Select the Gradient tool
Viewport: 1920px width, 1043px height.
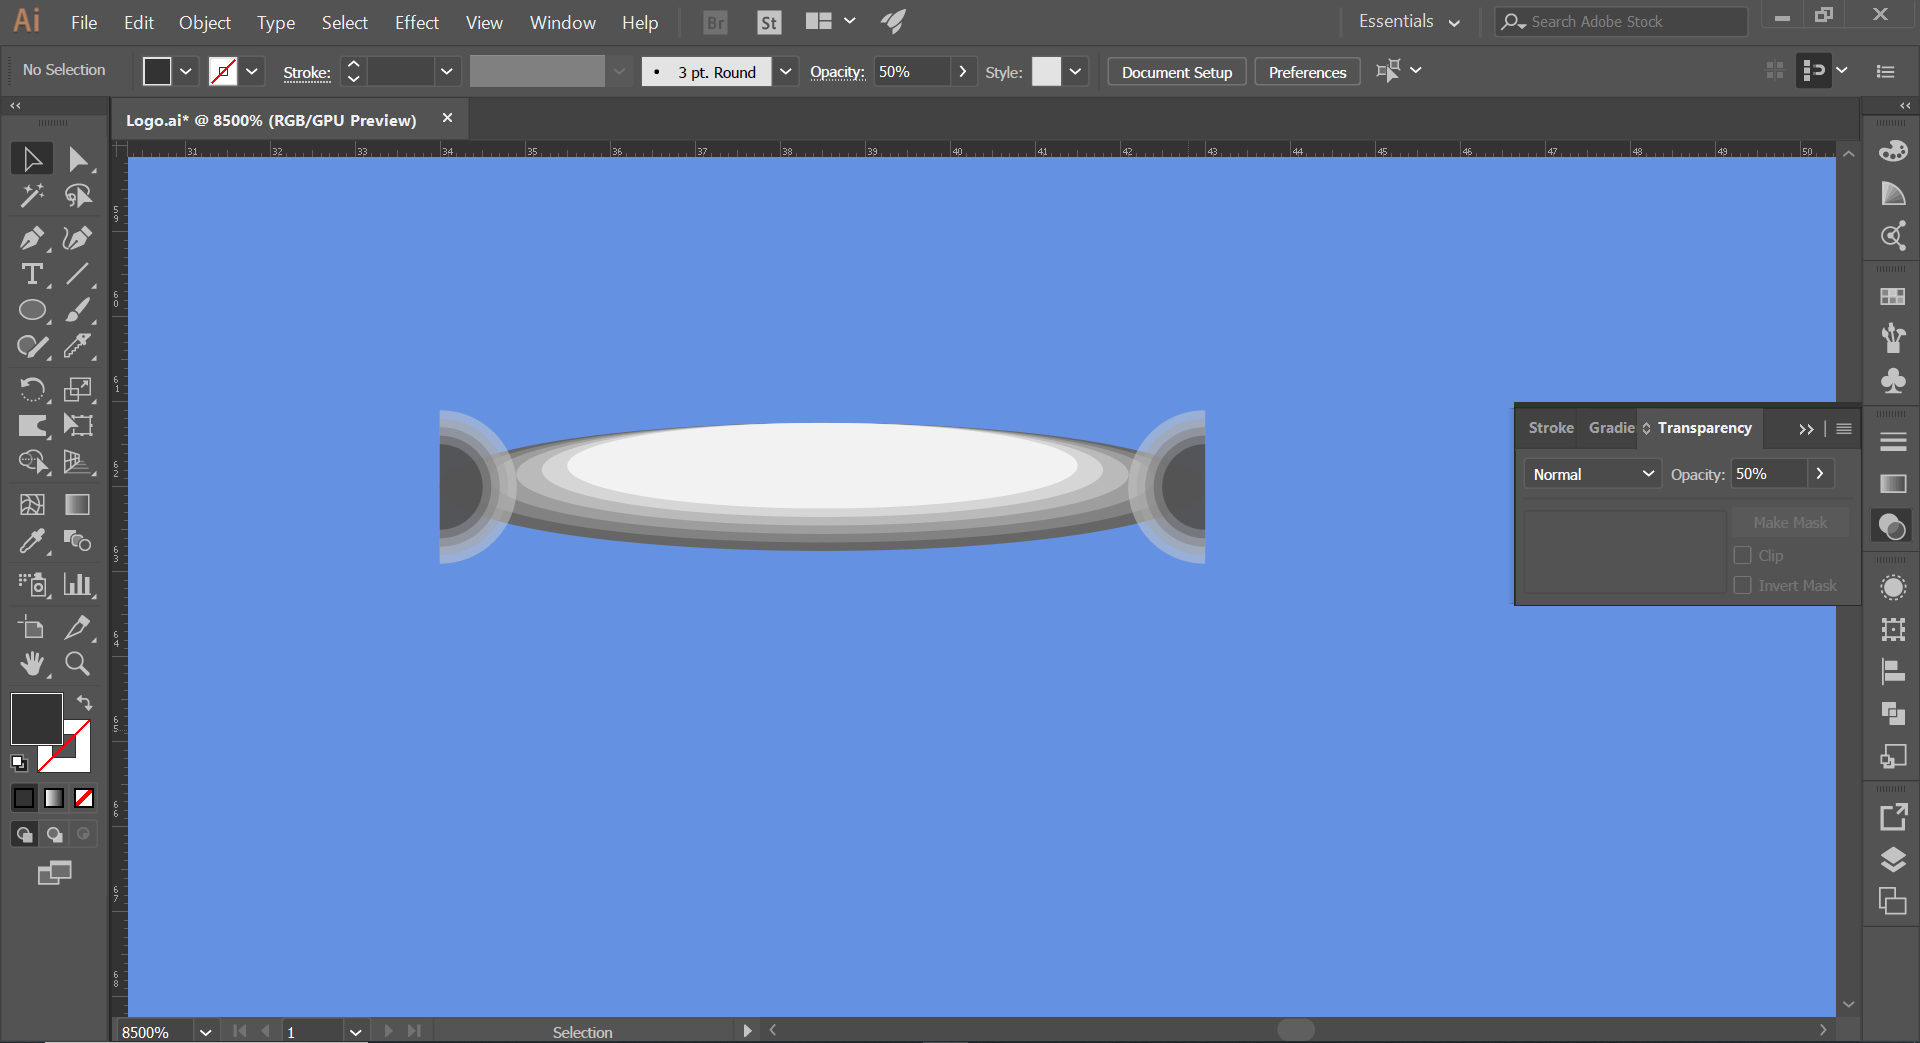[78, 505]
